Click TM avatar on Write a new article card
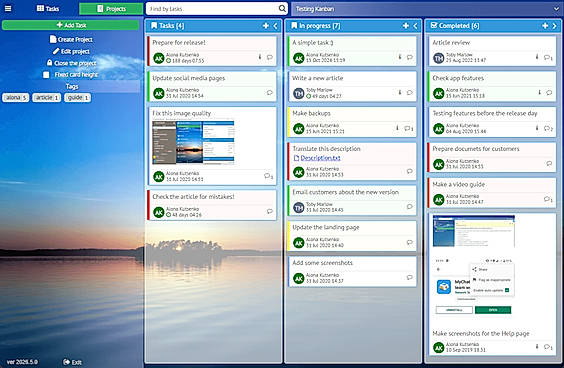This screenshot has height=368, width=564. pyautogui.click(x=299, y=94)
